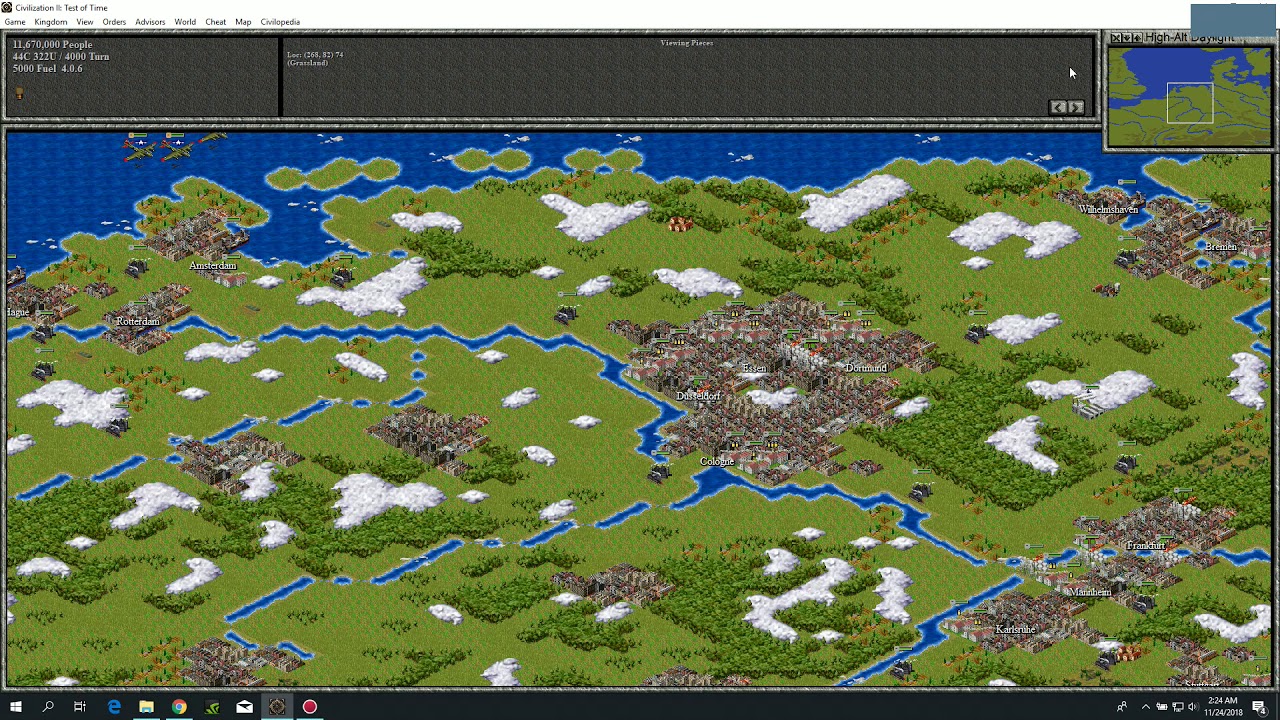Click the minimap up-arrow icon

click(x=1137, y=38)
